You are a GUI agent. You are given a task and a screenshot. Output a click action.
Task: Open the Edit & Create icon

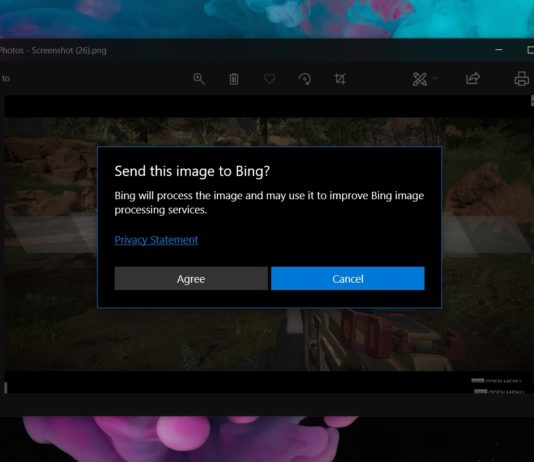[420, 79]
